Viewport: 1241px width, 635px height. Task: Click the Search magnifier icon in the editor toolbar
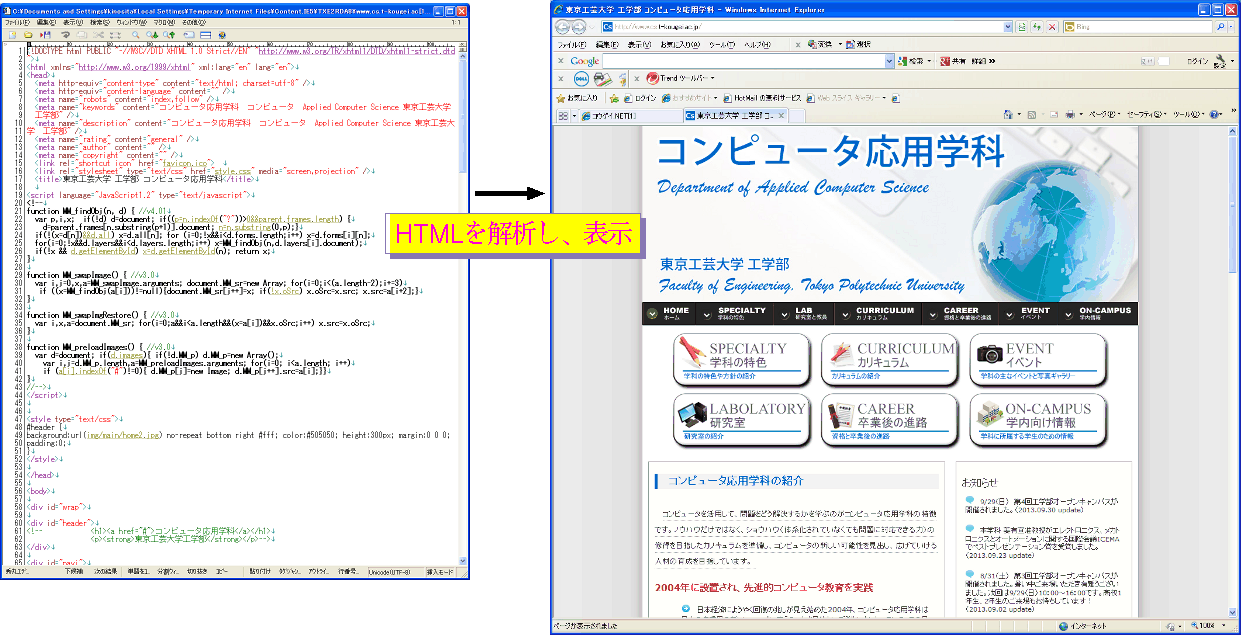(x=135, y=35)
